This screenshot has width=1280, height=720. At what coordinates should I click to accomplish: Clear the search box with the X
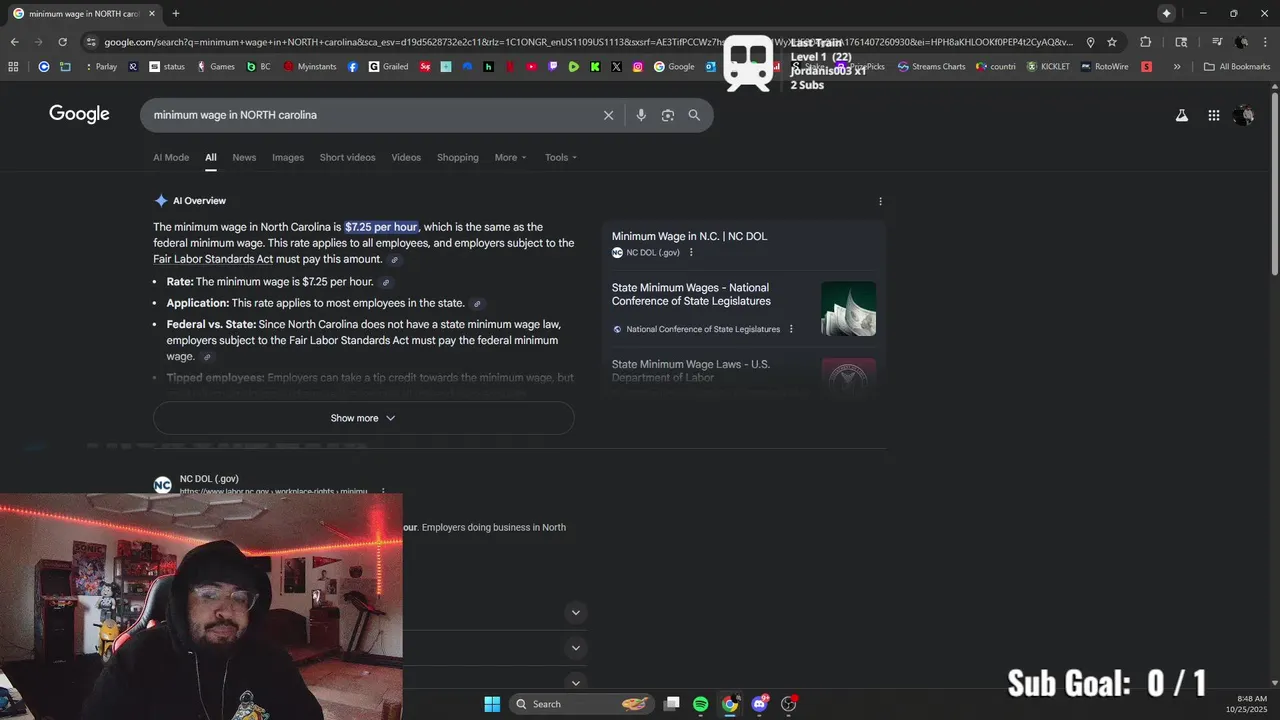click(608, 115)
